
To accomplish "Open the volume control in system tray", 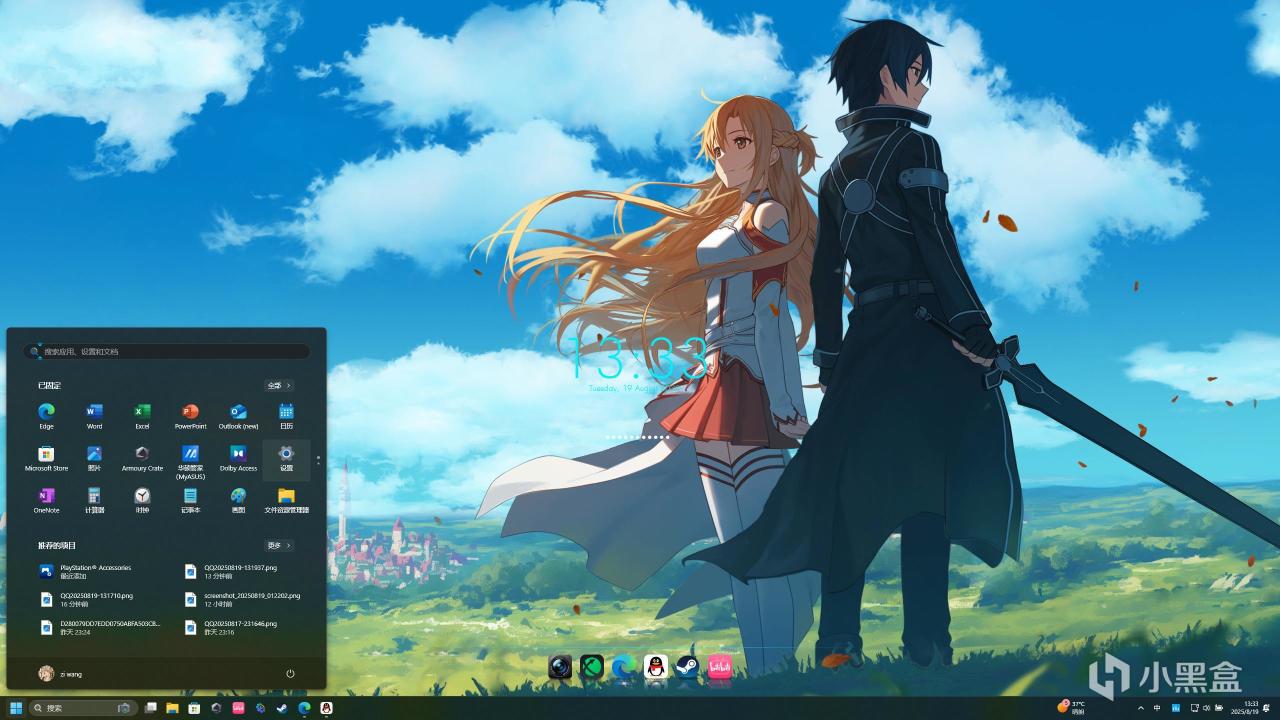I will click(x=1206, y=708).
